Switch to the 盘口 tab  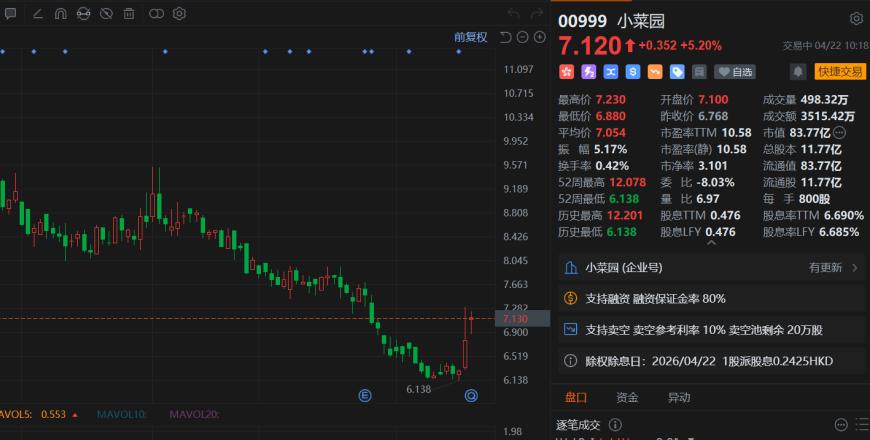coord(576,397)
